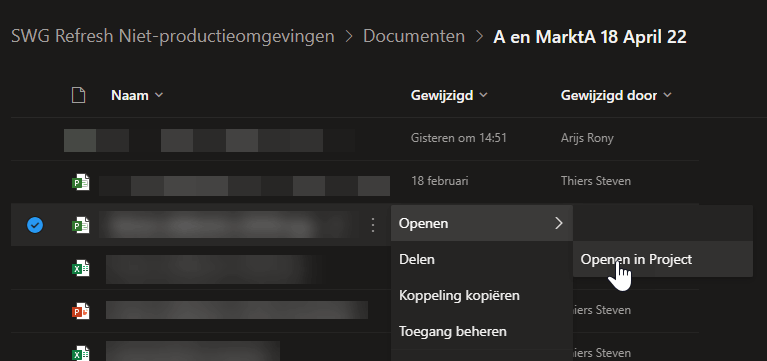This screenshot has width=767, height=361.
Task: Navigate to Documenten breadcrumb link
Action: pos(414,36)
